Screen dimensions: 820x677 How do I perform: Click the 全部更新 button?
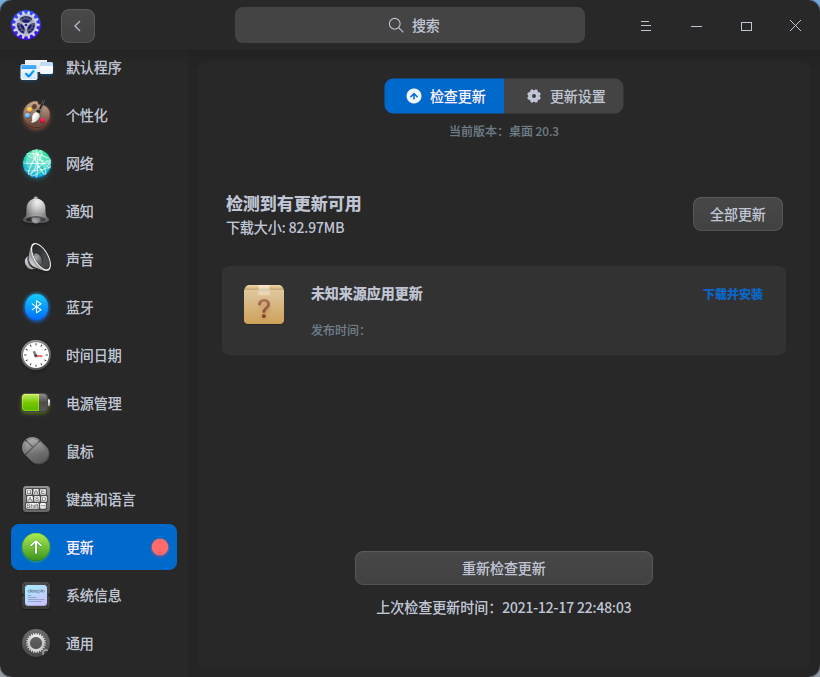(738, 214)
